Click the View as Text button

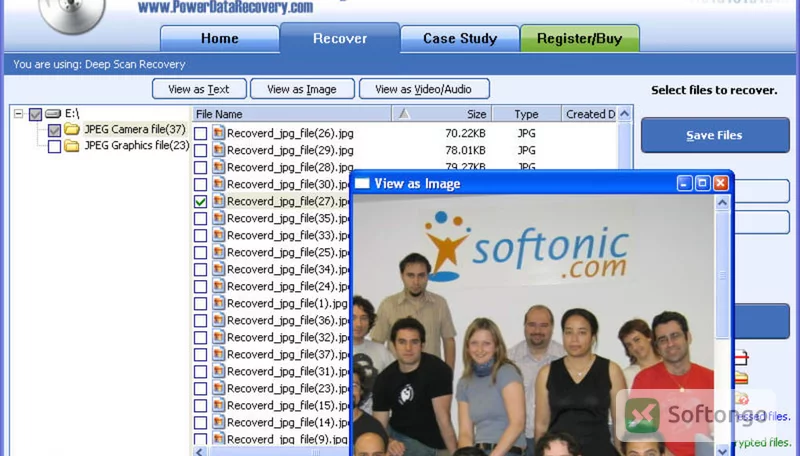[199, 89]
